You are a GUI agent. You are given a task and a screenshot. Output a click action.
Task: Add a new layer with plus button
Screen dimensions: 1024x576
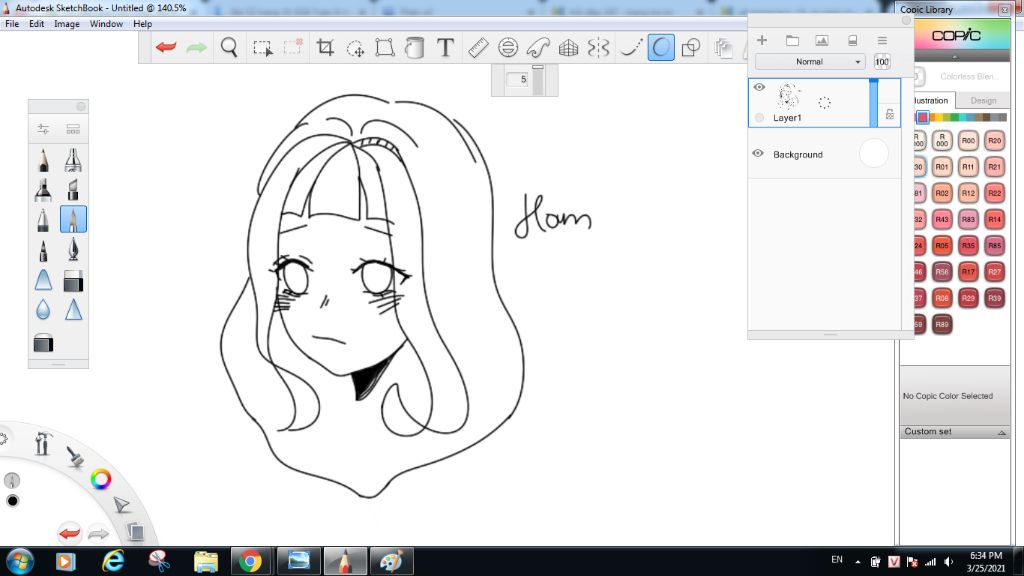click(x=761, y=40)
